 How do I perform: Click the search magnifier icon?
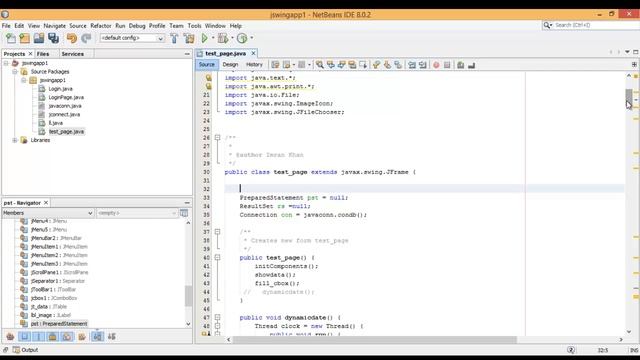(x=547, y=25)
